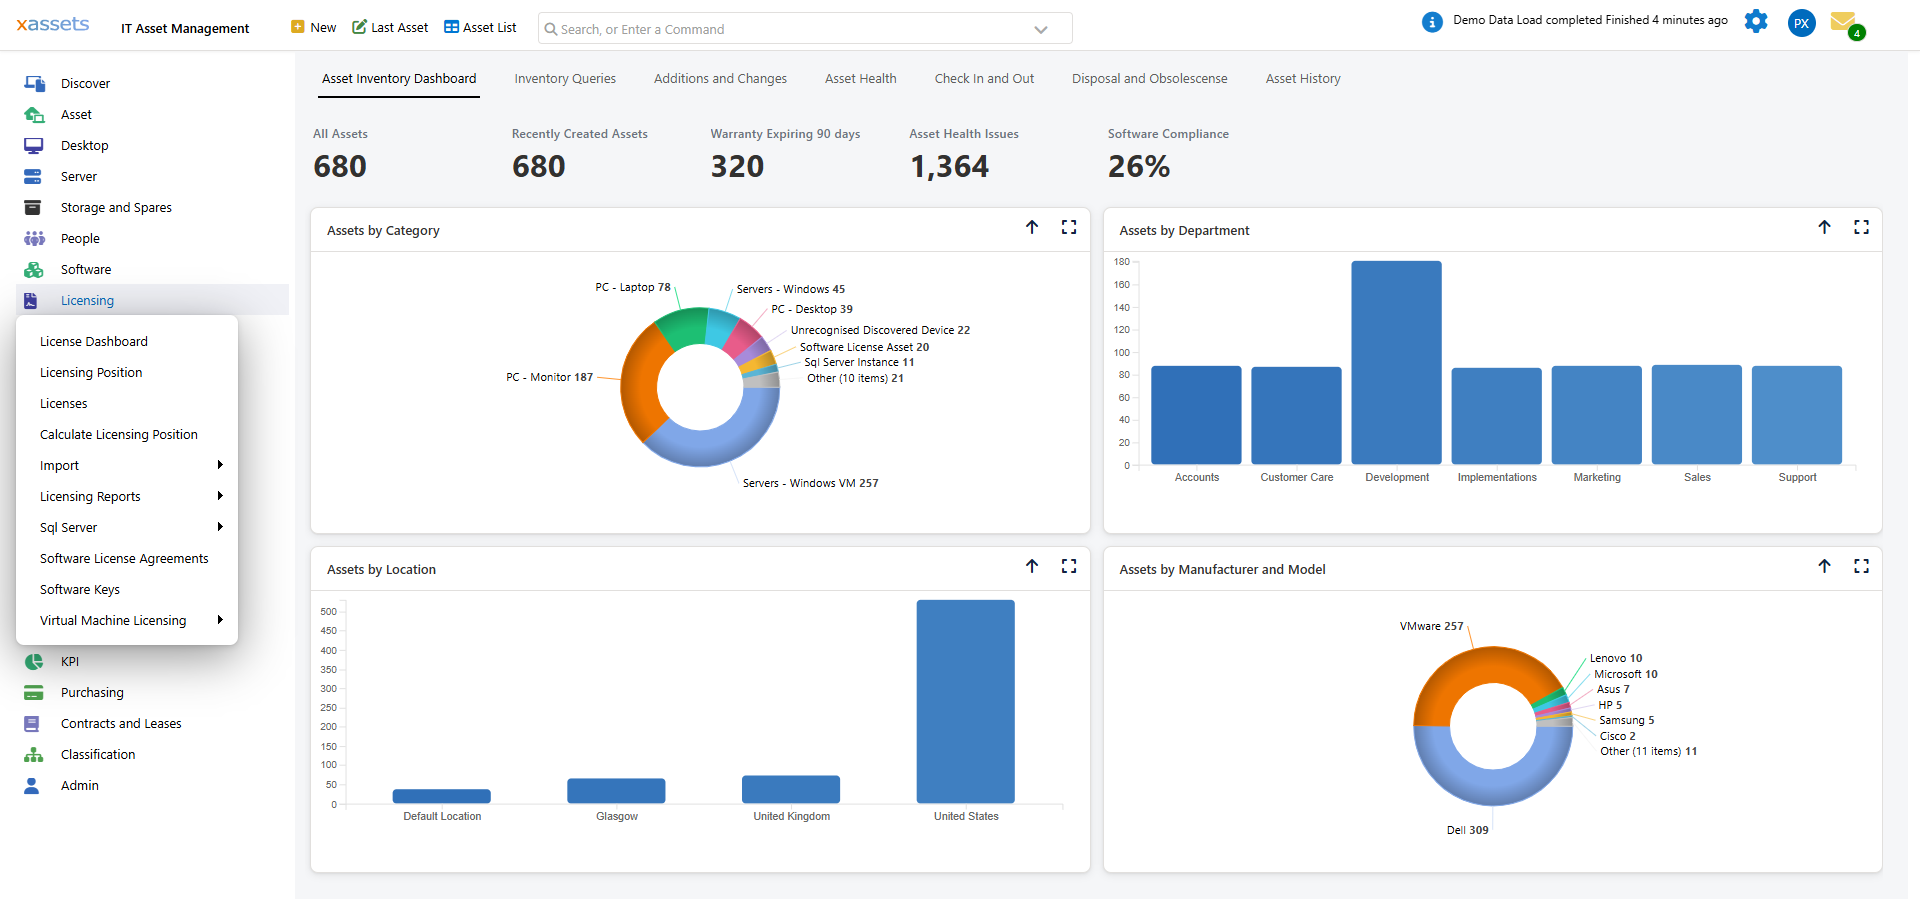Open the Asset List button
This screenshot has width=1920, height=911.
tap(480, 28)
